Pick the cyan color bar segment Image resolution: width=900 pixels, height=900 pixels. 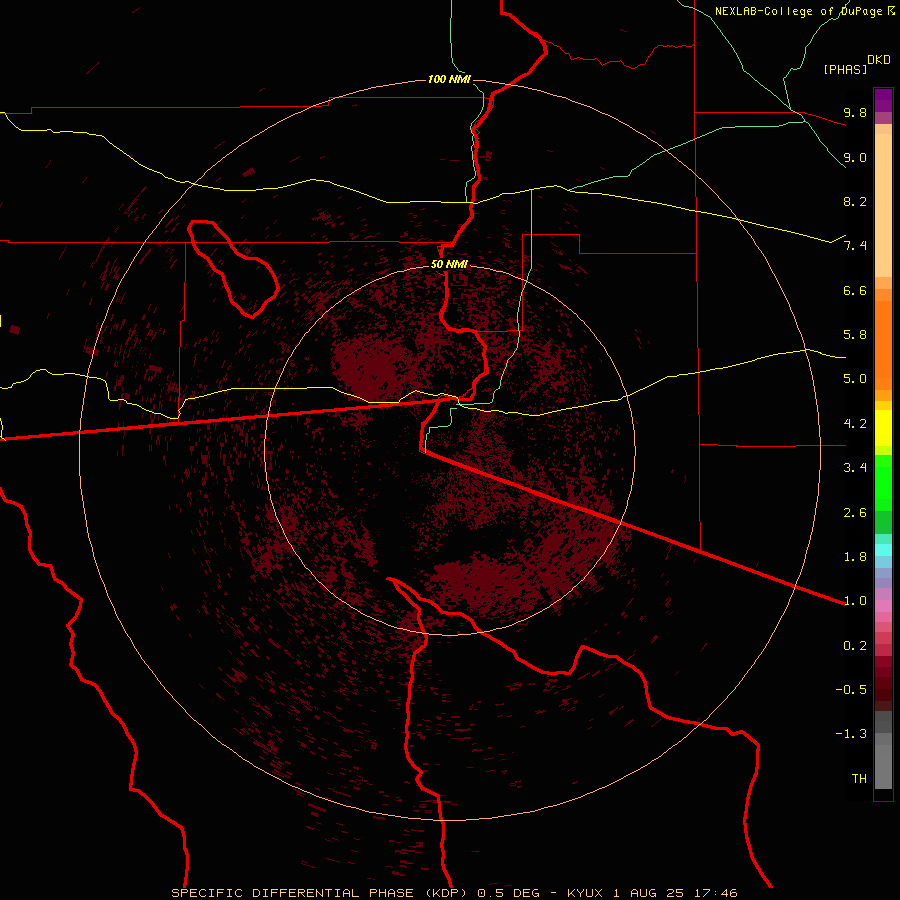point(883,549)
